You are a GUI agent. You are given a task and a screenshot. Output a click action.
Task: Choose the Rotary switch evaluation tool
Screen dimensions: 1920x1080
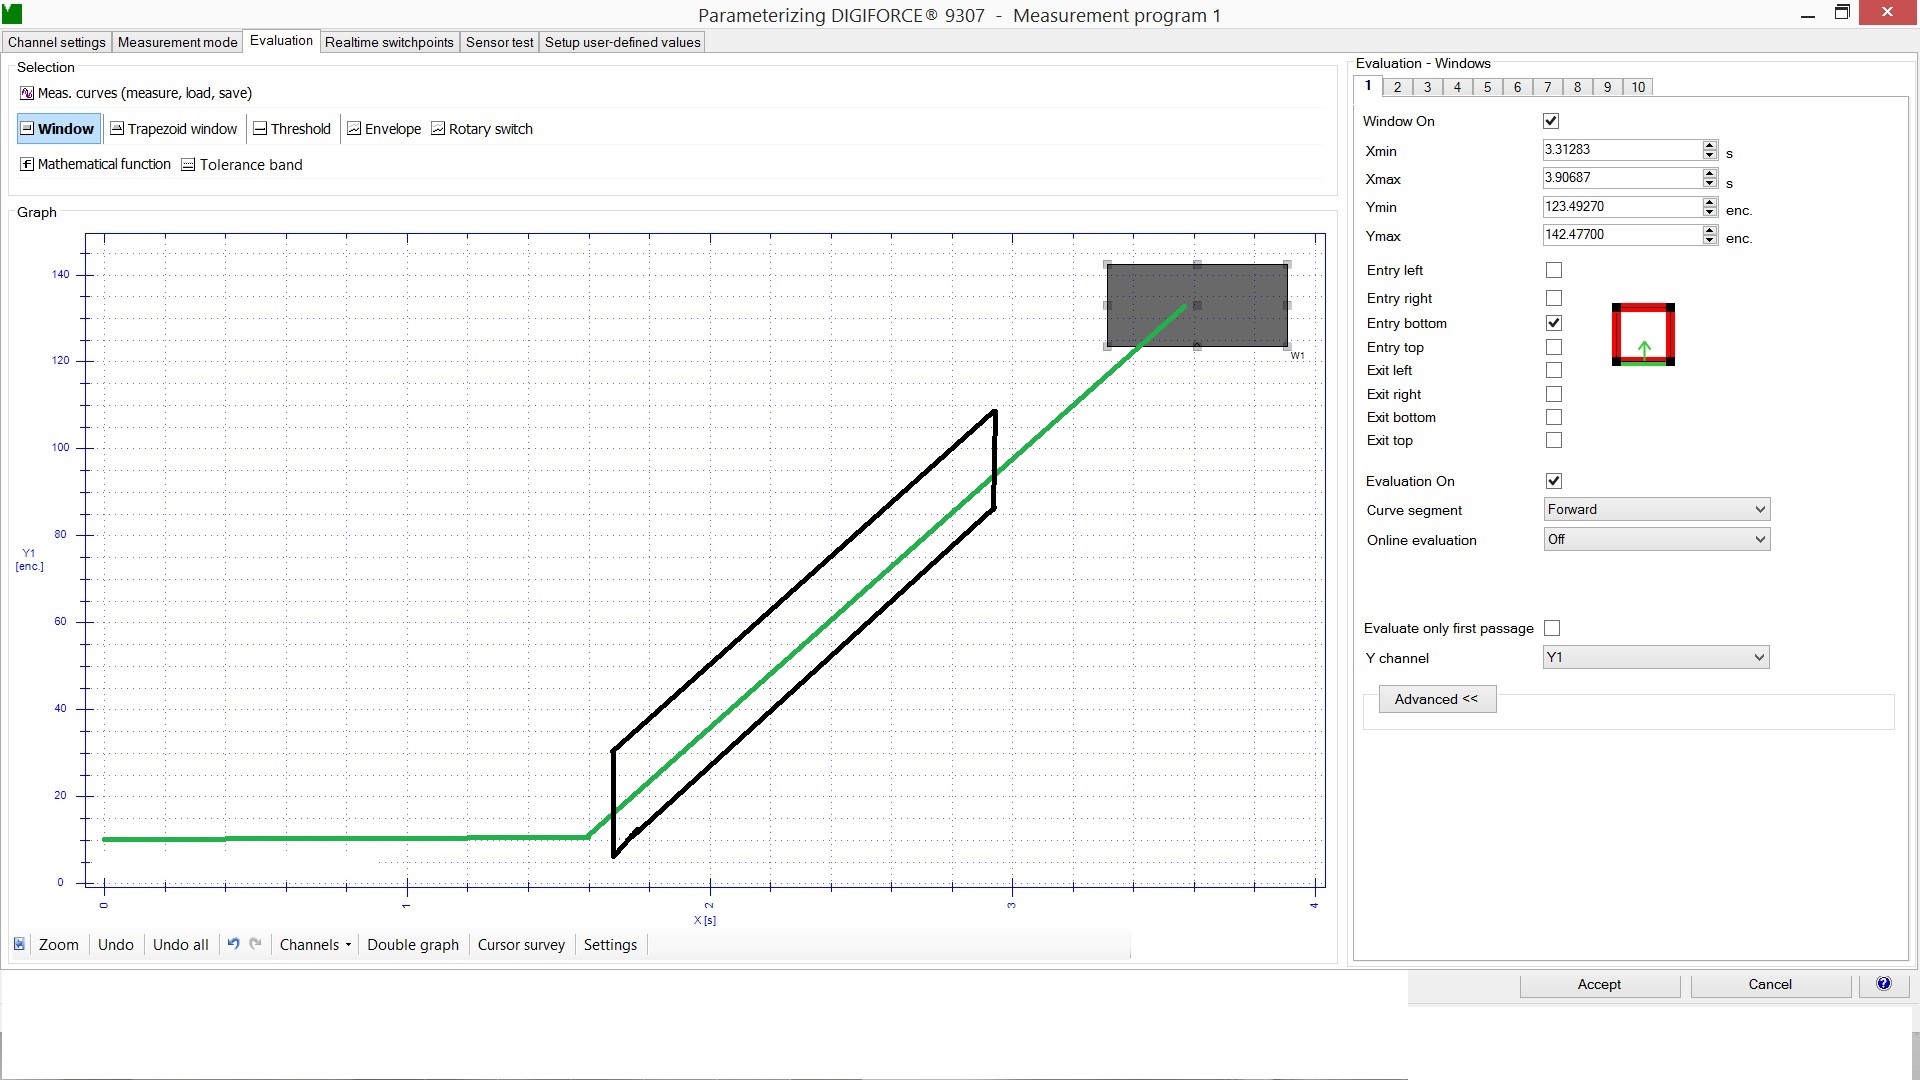pyautogui.click(x=482, y=129)
